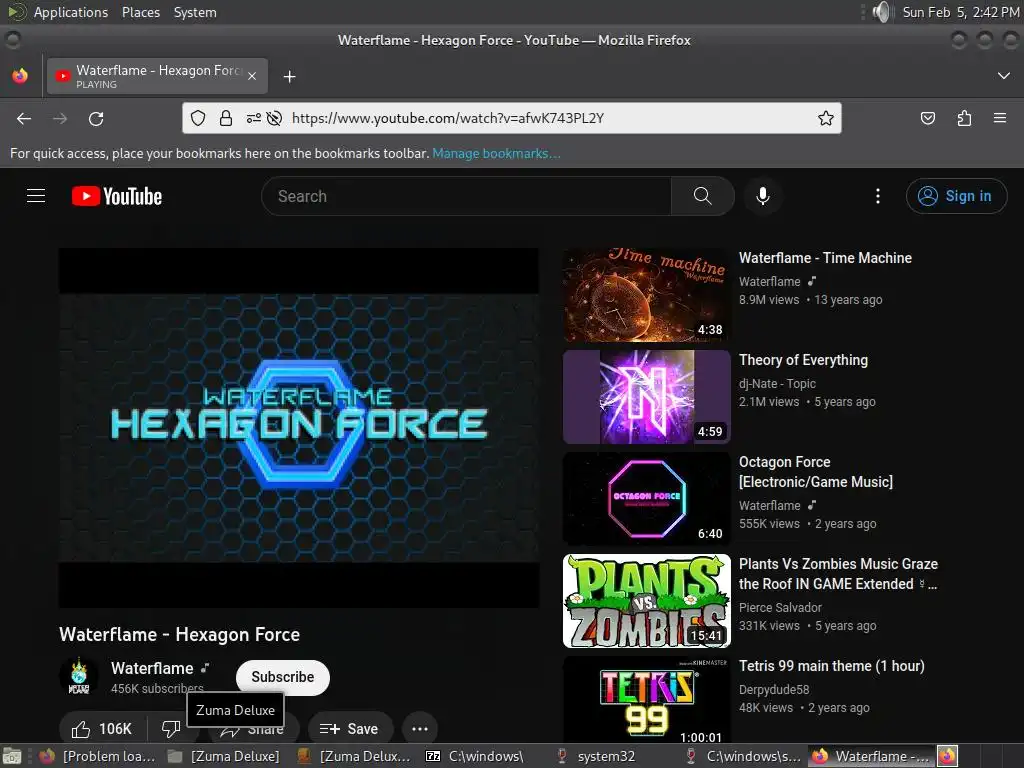This screenshot has width=1024, height=768.
Task: Click the blocked autoplay icon in address bar
Action: pos(275,118)
